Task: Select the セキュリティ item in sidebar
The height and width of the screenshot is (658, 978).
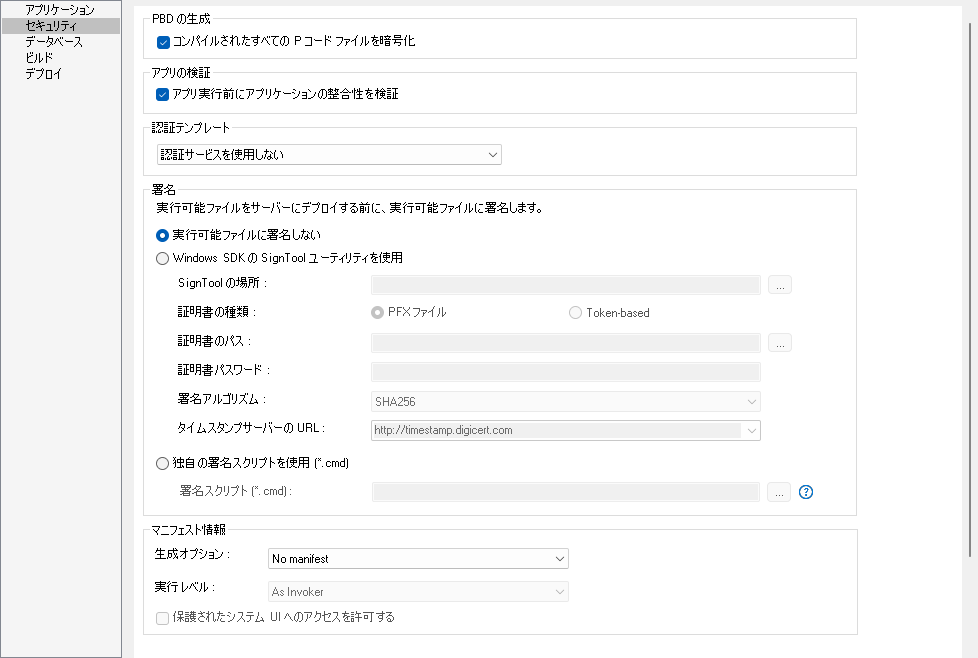Action: coord(51,26)
